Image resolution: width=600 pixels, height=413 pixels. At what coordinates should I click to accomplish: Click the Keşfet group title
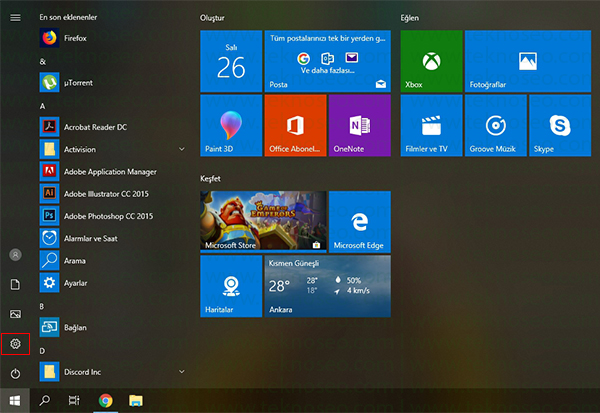coord(210,178)
